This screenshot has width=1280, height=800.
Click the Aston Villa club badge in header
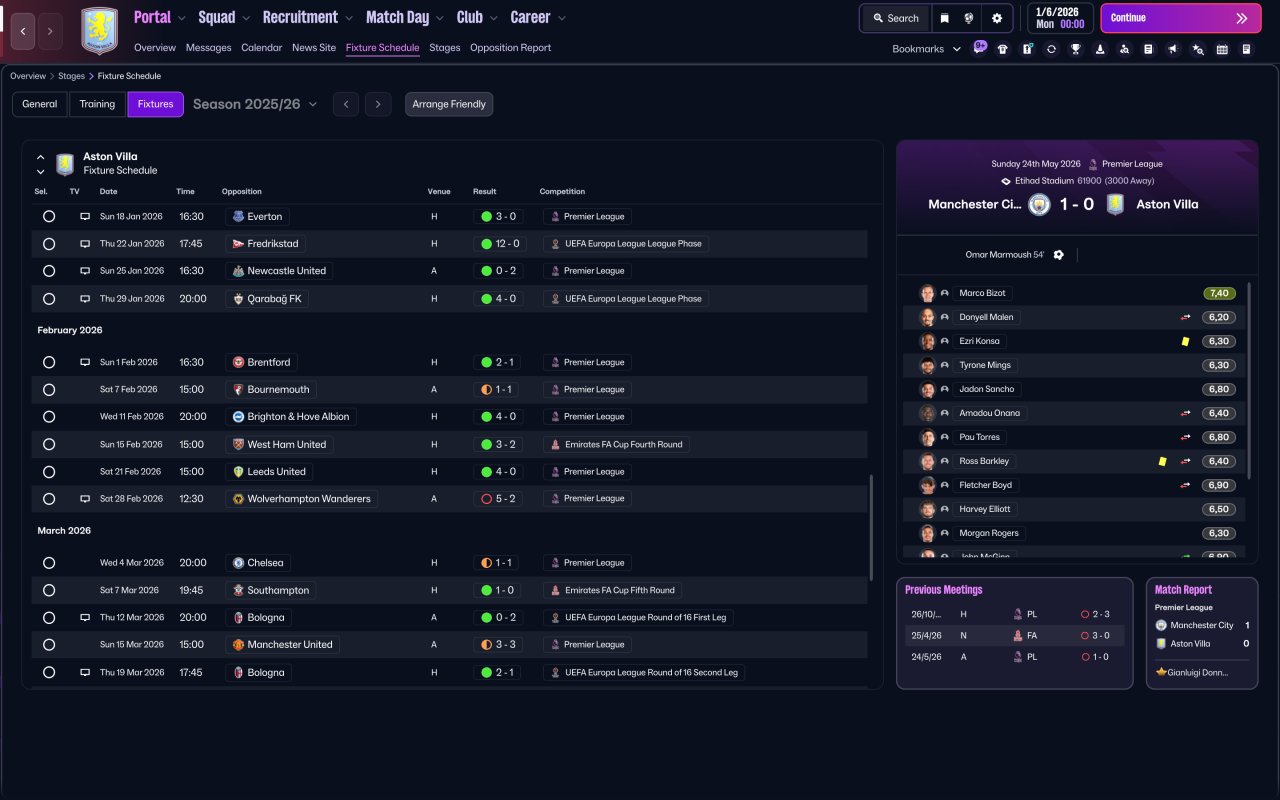[99, 31]
